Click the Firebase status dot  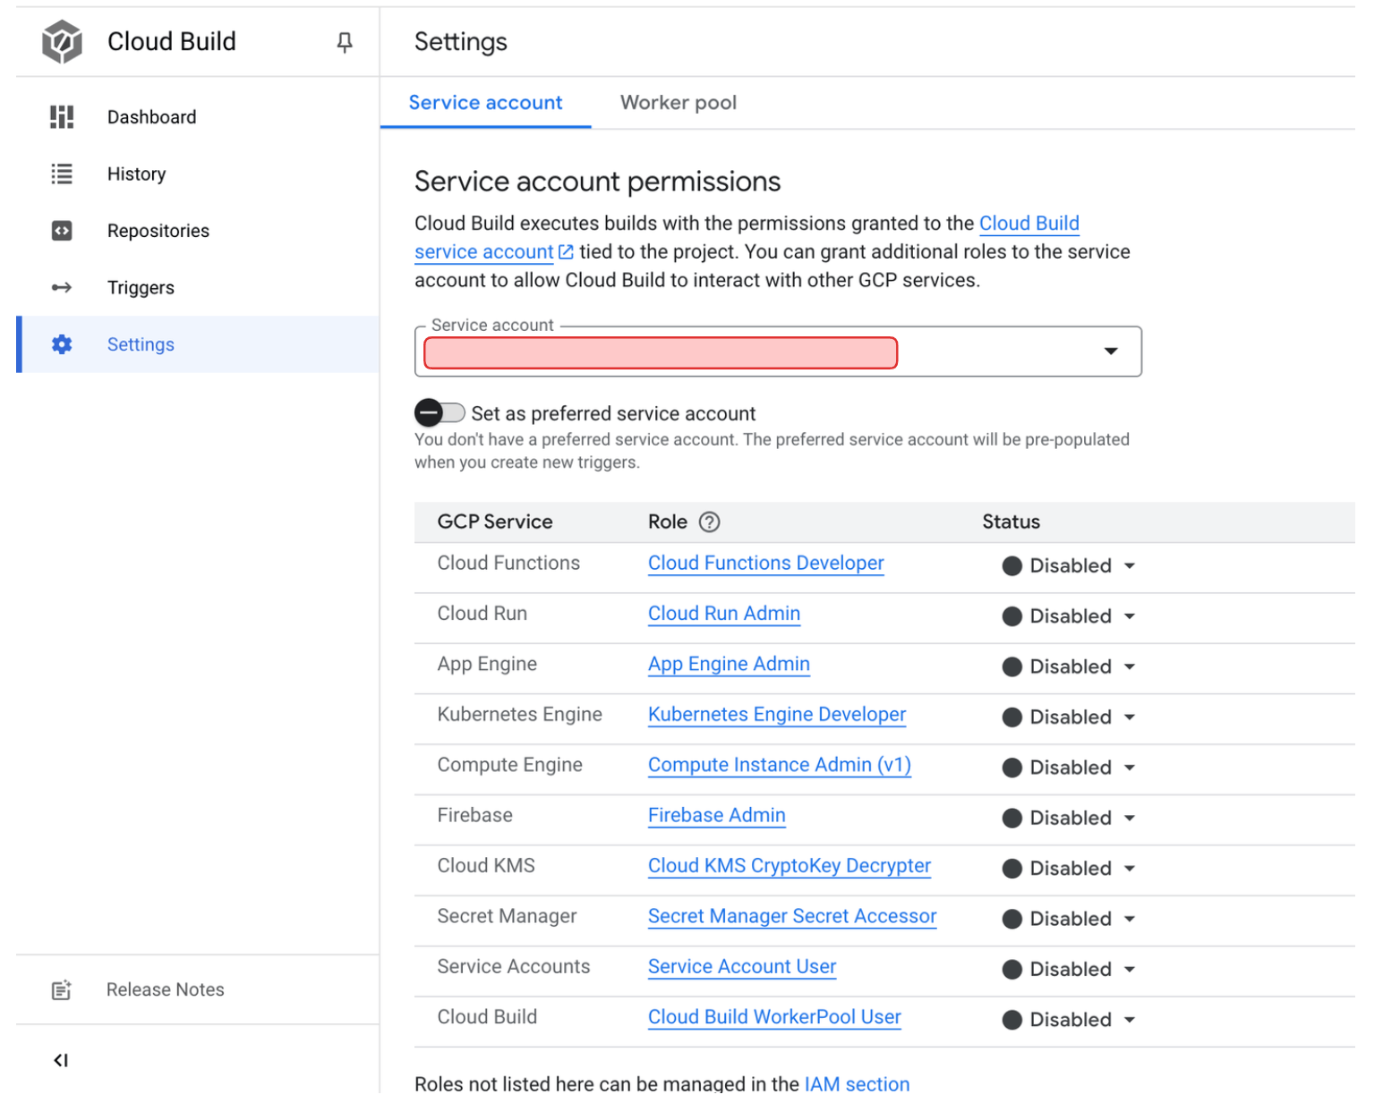click(x=1012, y=818)
